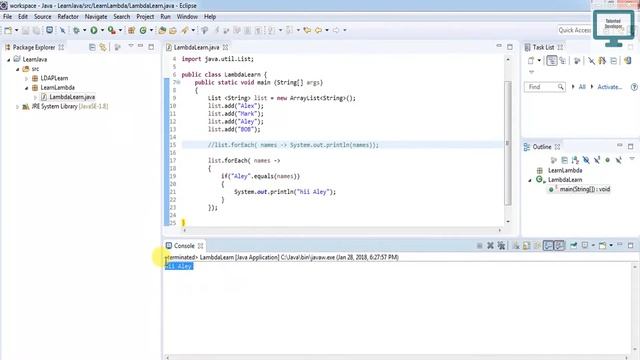Click the Task List help question-mark icon
This screenshot has height=360, width=640.
tap(634, 87)
